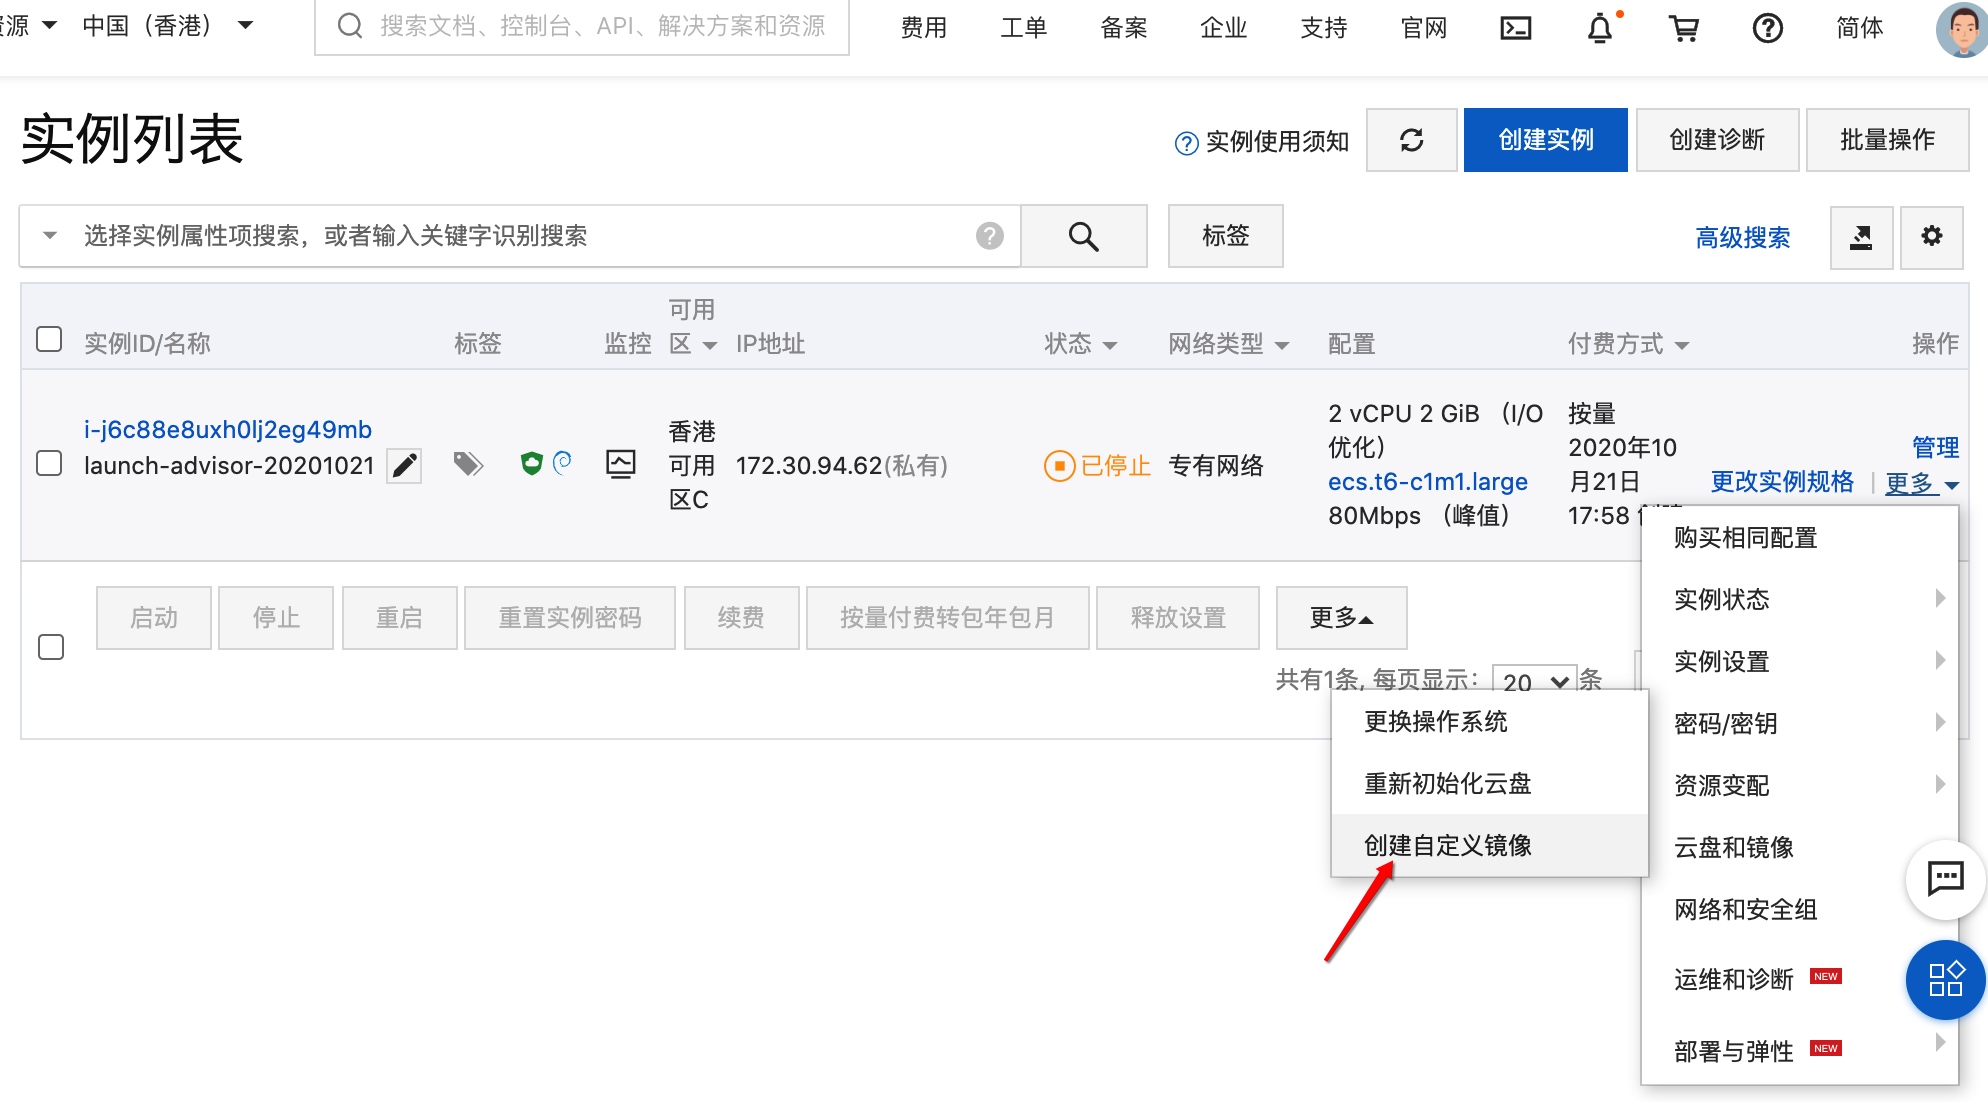Select 创建自定义镜像 from the submenu
This screenshot has width=1988, height=1102.
point(1448,846)
